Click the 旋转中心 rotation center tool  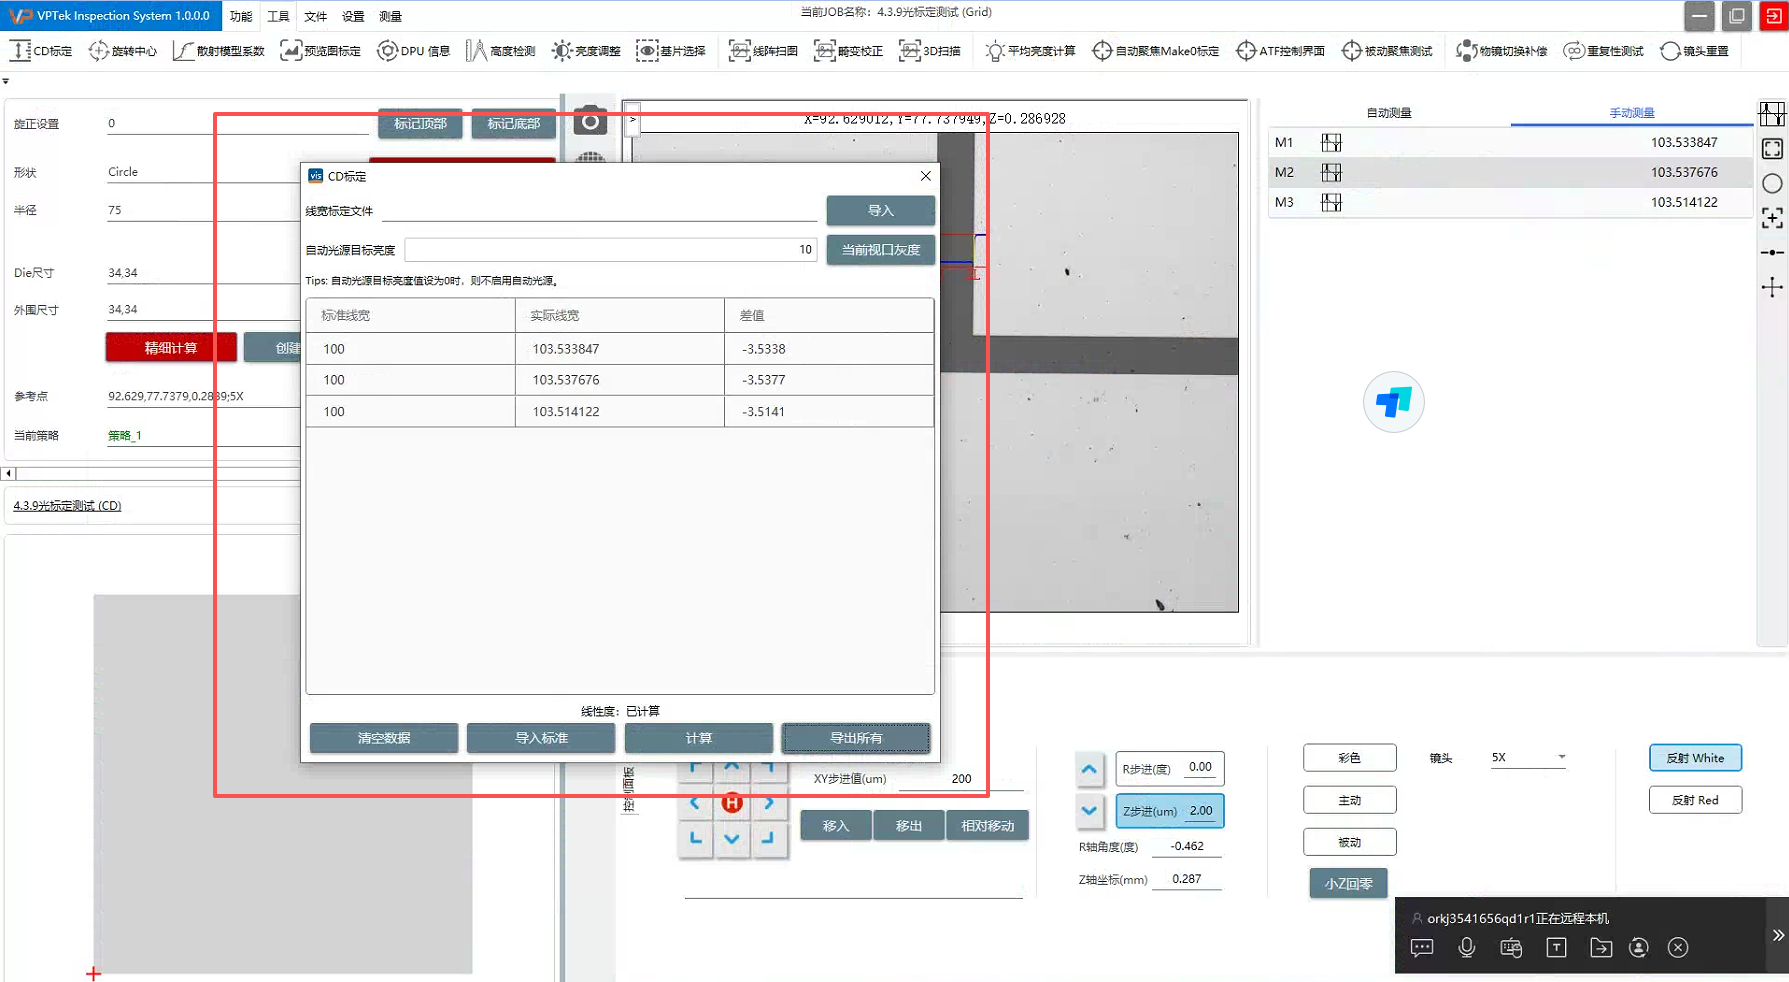(123, 51)
